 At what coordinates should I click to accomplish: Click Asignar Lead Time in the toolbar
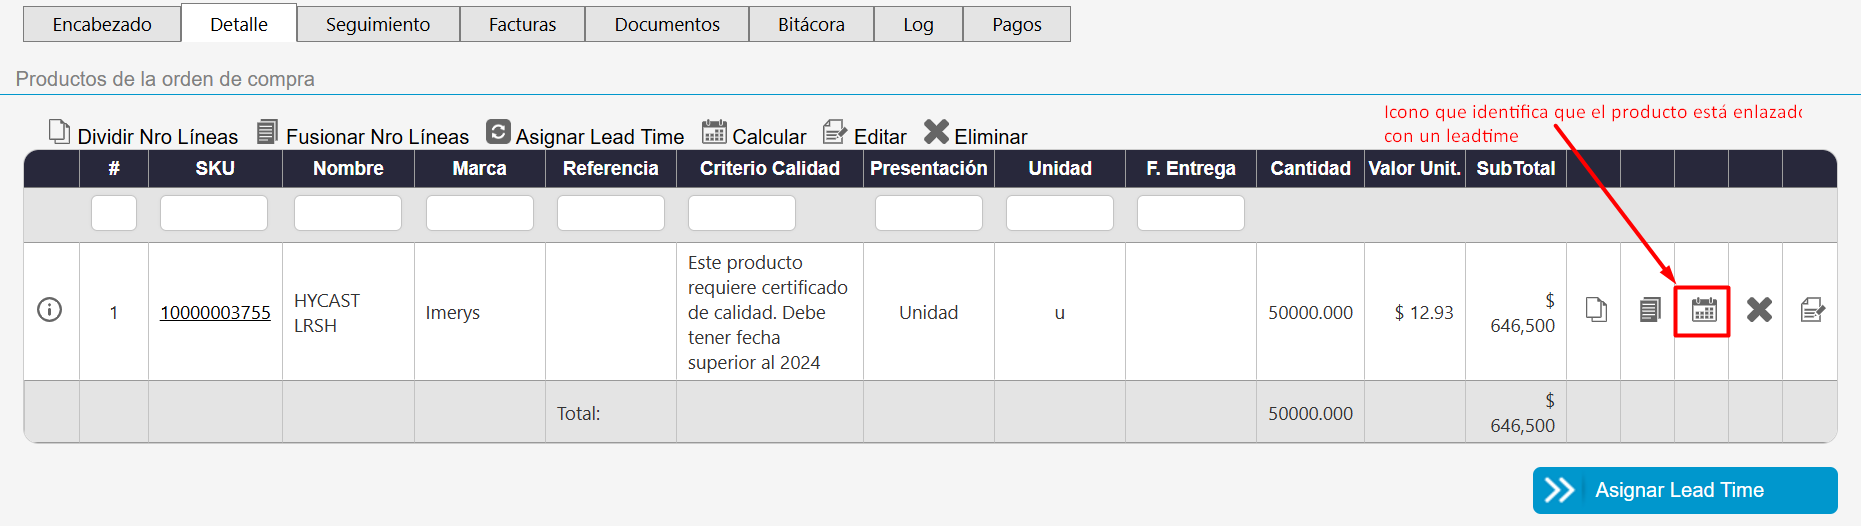pyautogui.click(x=585, y=135)
